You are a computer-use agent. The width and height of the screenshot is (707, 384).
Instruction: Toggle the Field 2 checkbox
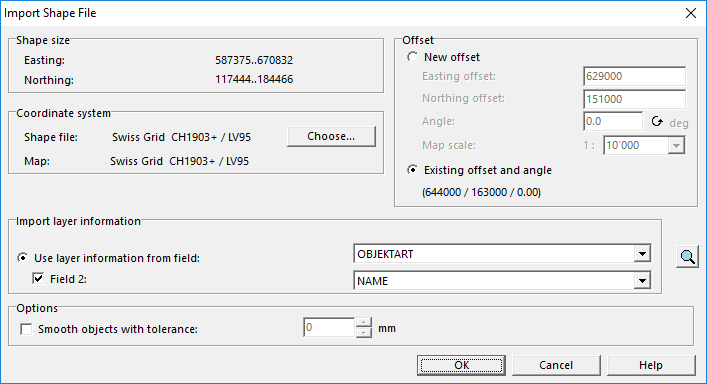38,279
